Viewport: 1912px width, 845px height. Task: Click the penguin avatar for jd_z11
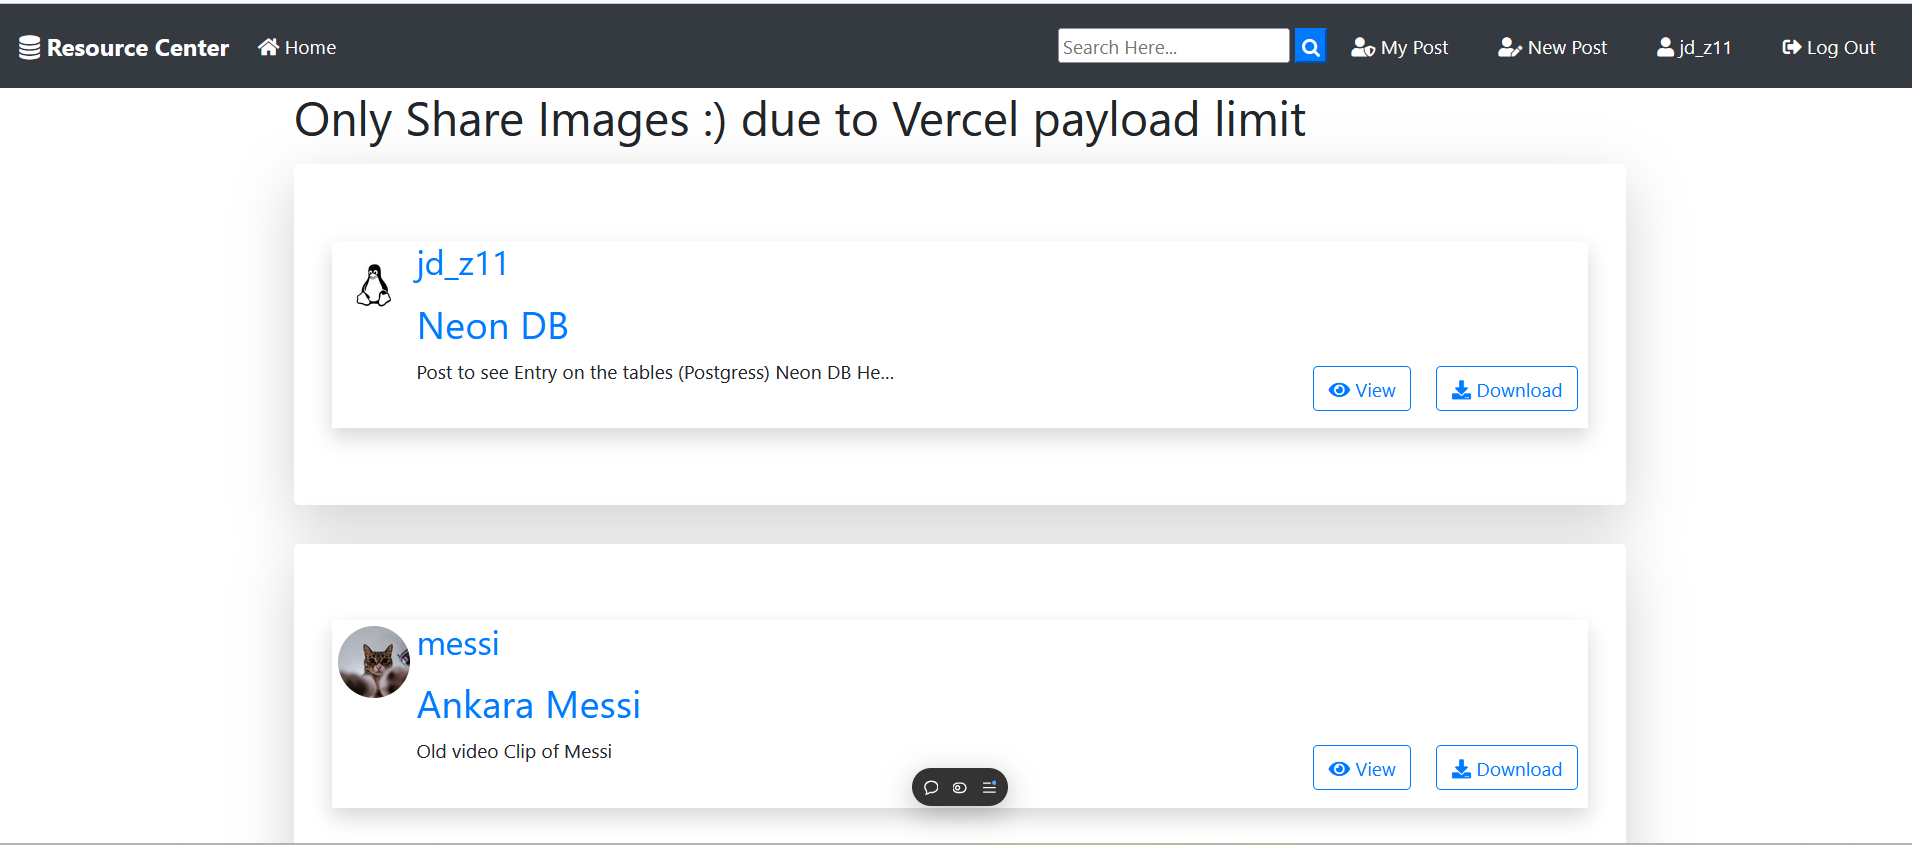click(x=374, y=286)
